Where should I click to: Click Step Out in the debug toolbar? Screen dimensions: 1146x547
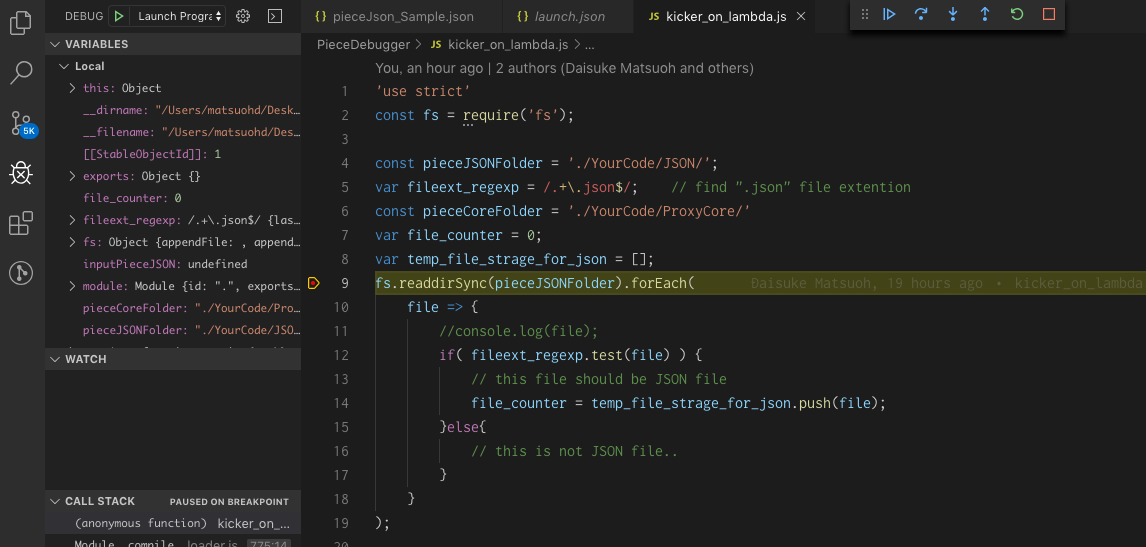tap(984, 14)
